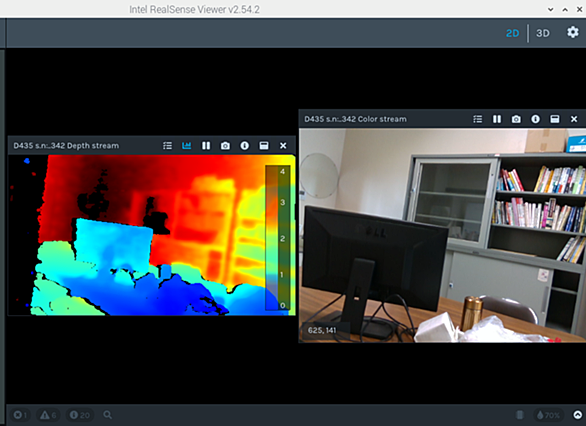Close the Color stream panel
The width and height of the screenshot is (586, 426).
coord(574,119)
